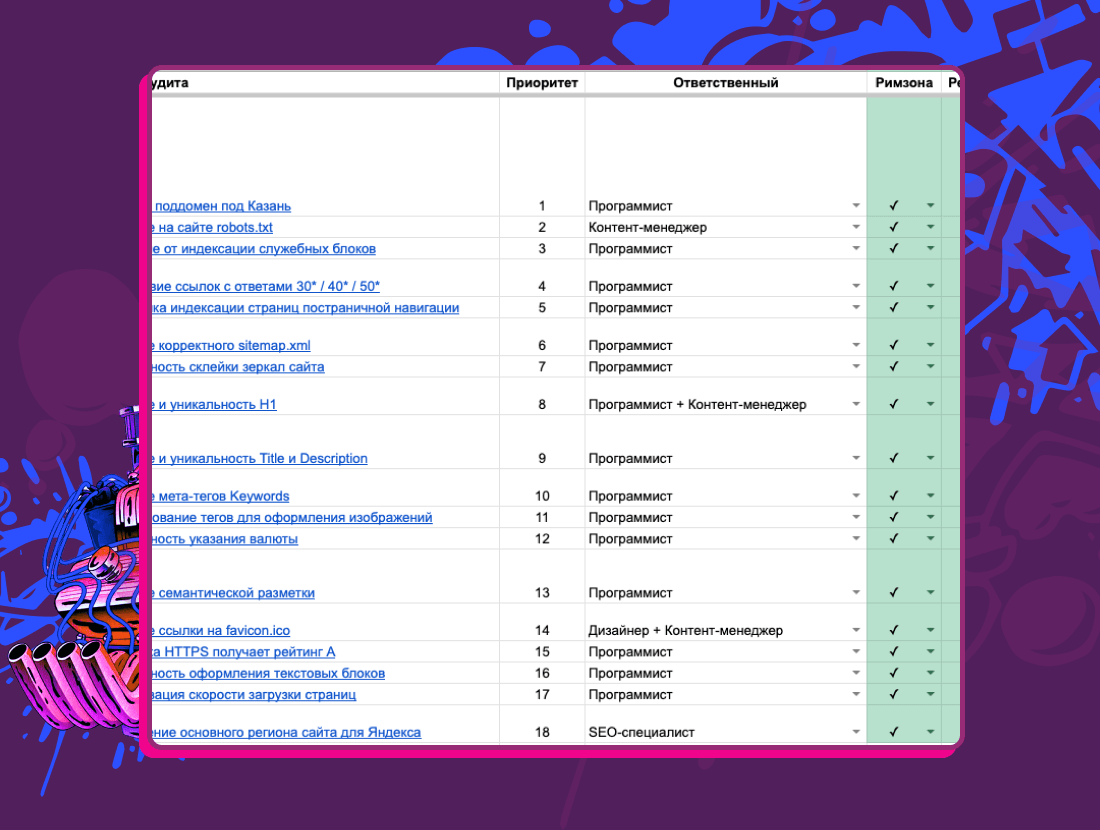Image resolution: width=1100 pixels, height=830 pixels.
Task: Expand Контент-менеджер dropdown in priority 2 row
Action: [x=856, y=227]
